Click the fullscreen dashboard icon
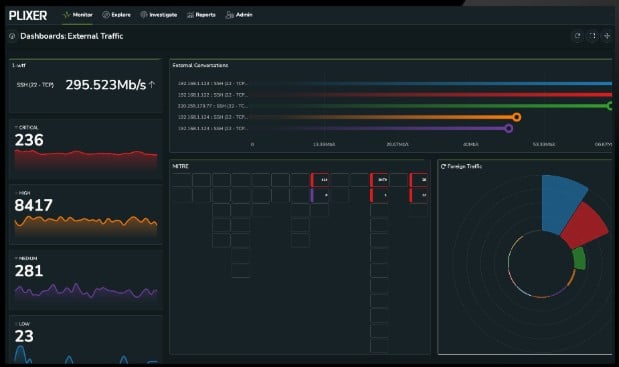The height and width of the screenshot is (367, 619). tap(593, 36)
